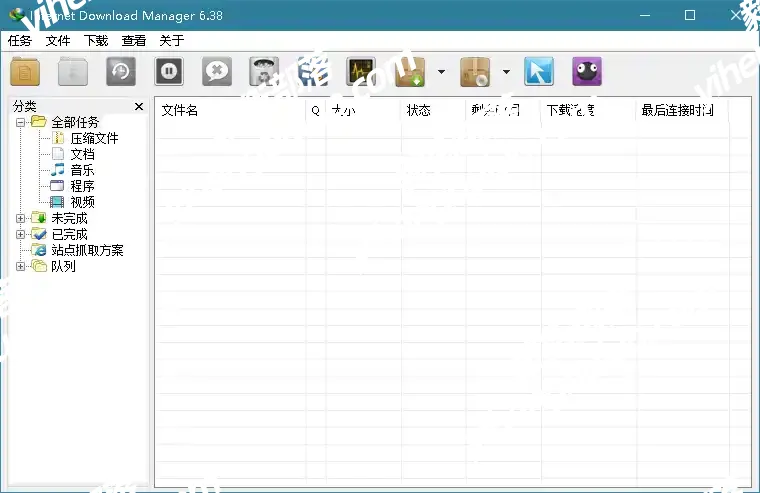
Task: Expand the 未完成 tree node
Action: [x=20, y=218]
